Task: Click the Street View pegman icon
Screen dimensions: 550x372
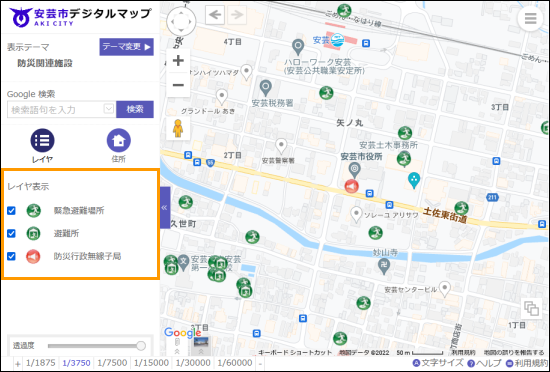Action: 178,128
